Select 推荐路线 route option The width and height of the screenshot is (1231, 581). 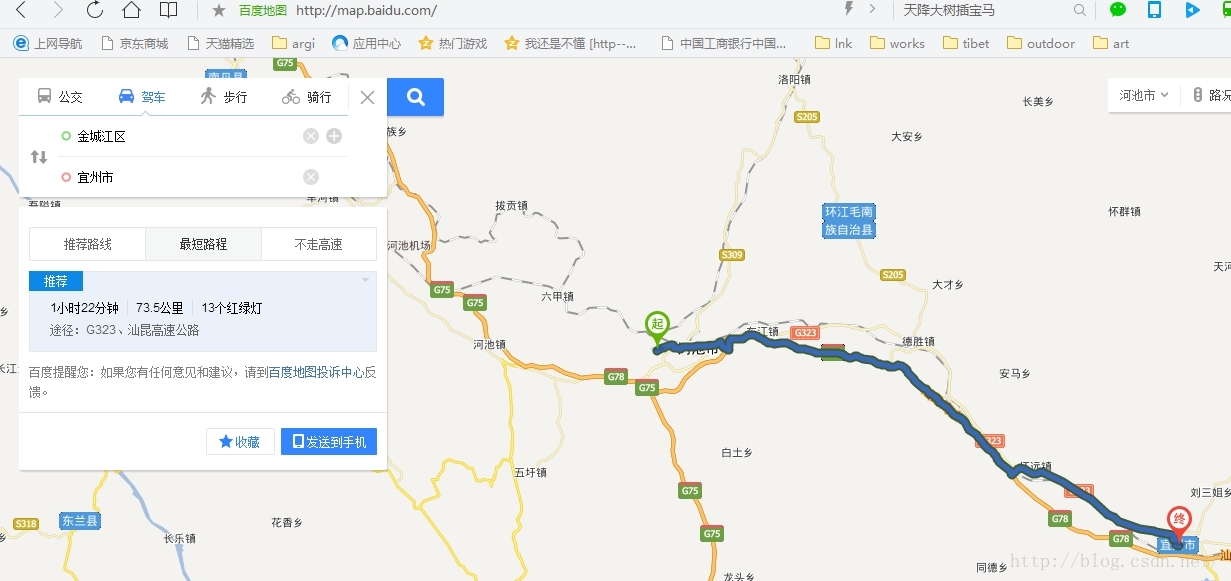coord(88,244)
